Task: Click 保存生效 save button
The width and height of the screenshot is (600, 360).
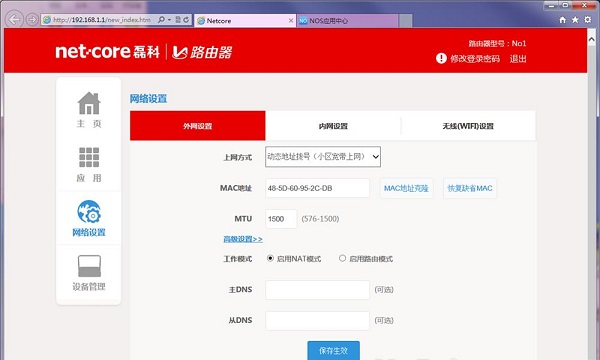Action: (x=333, y=350)
